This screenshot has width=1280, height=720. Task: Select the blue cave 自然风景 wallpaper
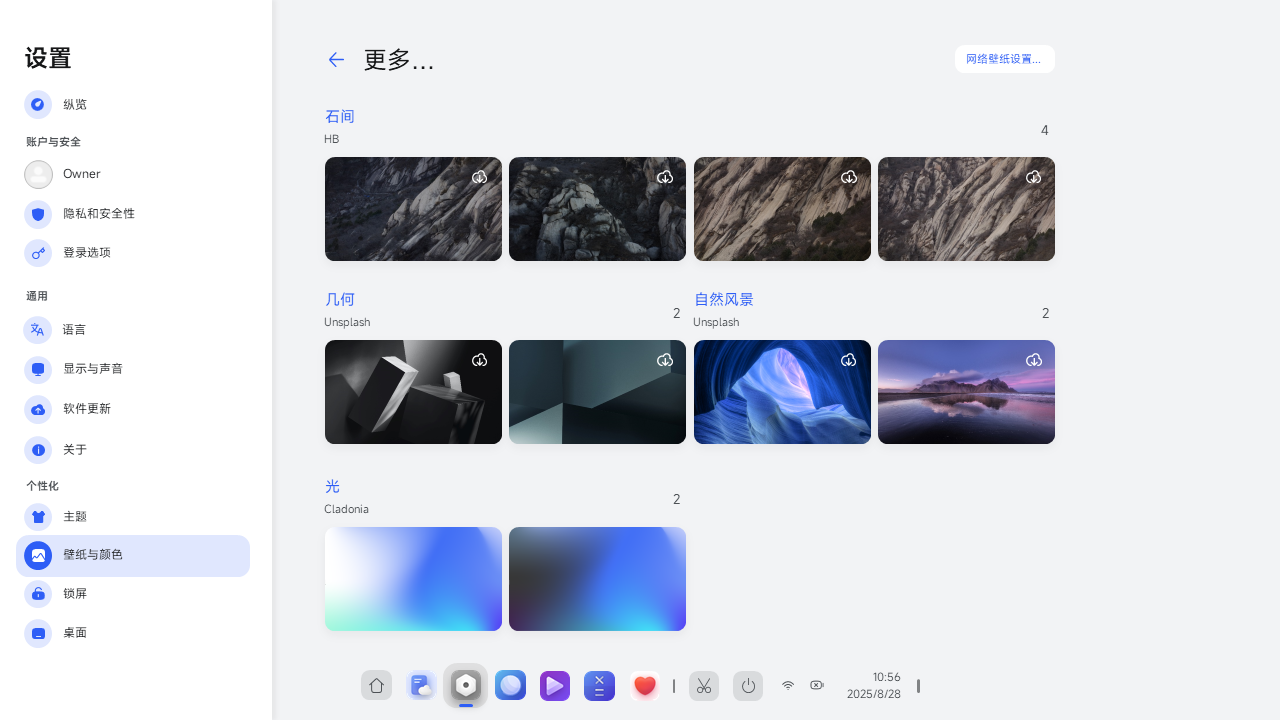[x=782, y=392]
